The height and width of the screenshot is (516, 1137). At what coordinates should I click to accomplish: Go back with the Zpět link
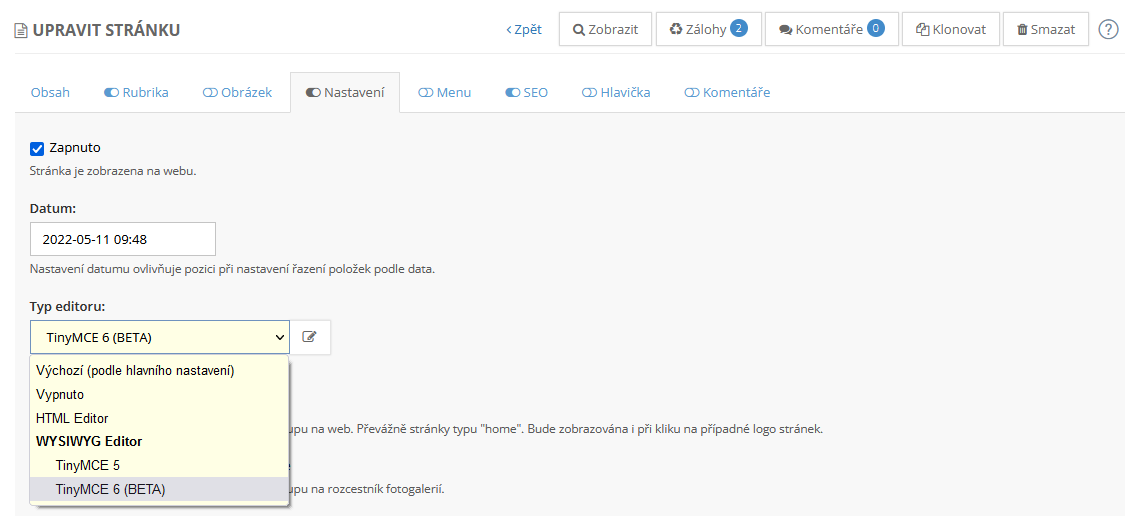pos(524,29)
